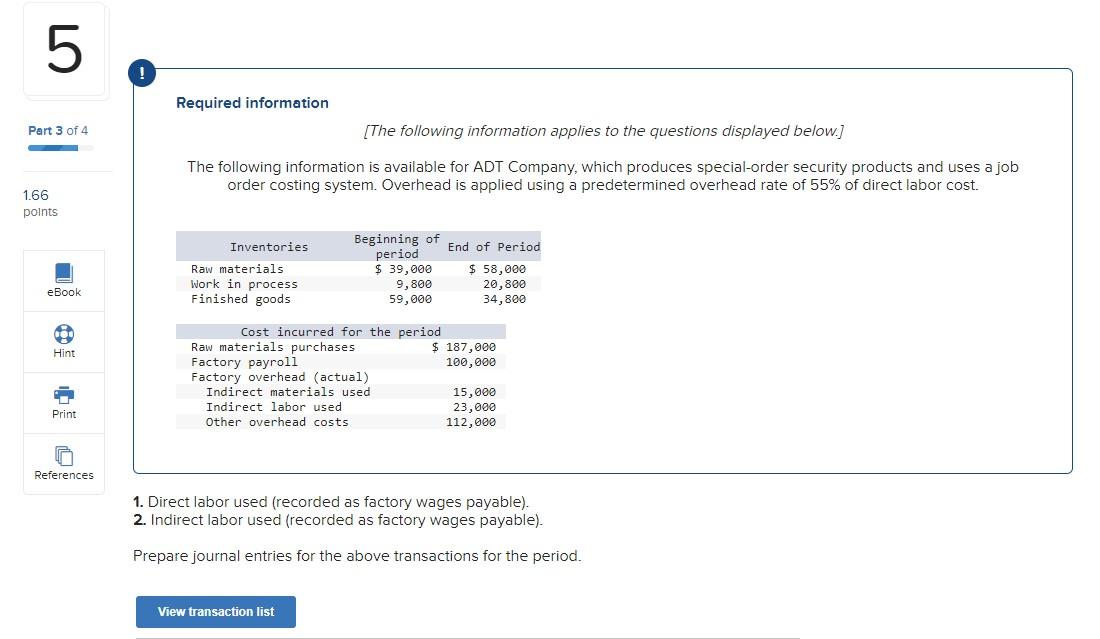1100x639 pixels.
Task: Select the Indirect materials amount 15,000
Action: point(474,392)
